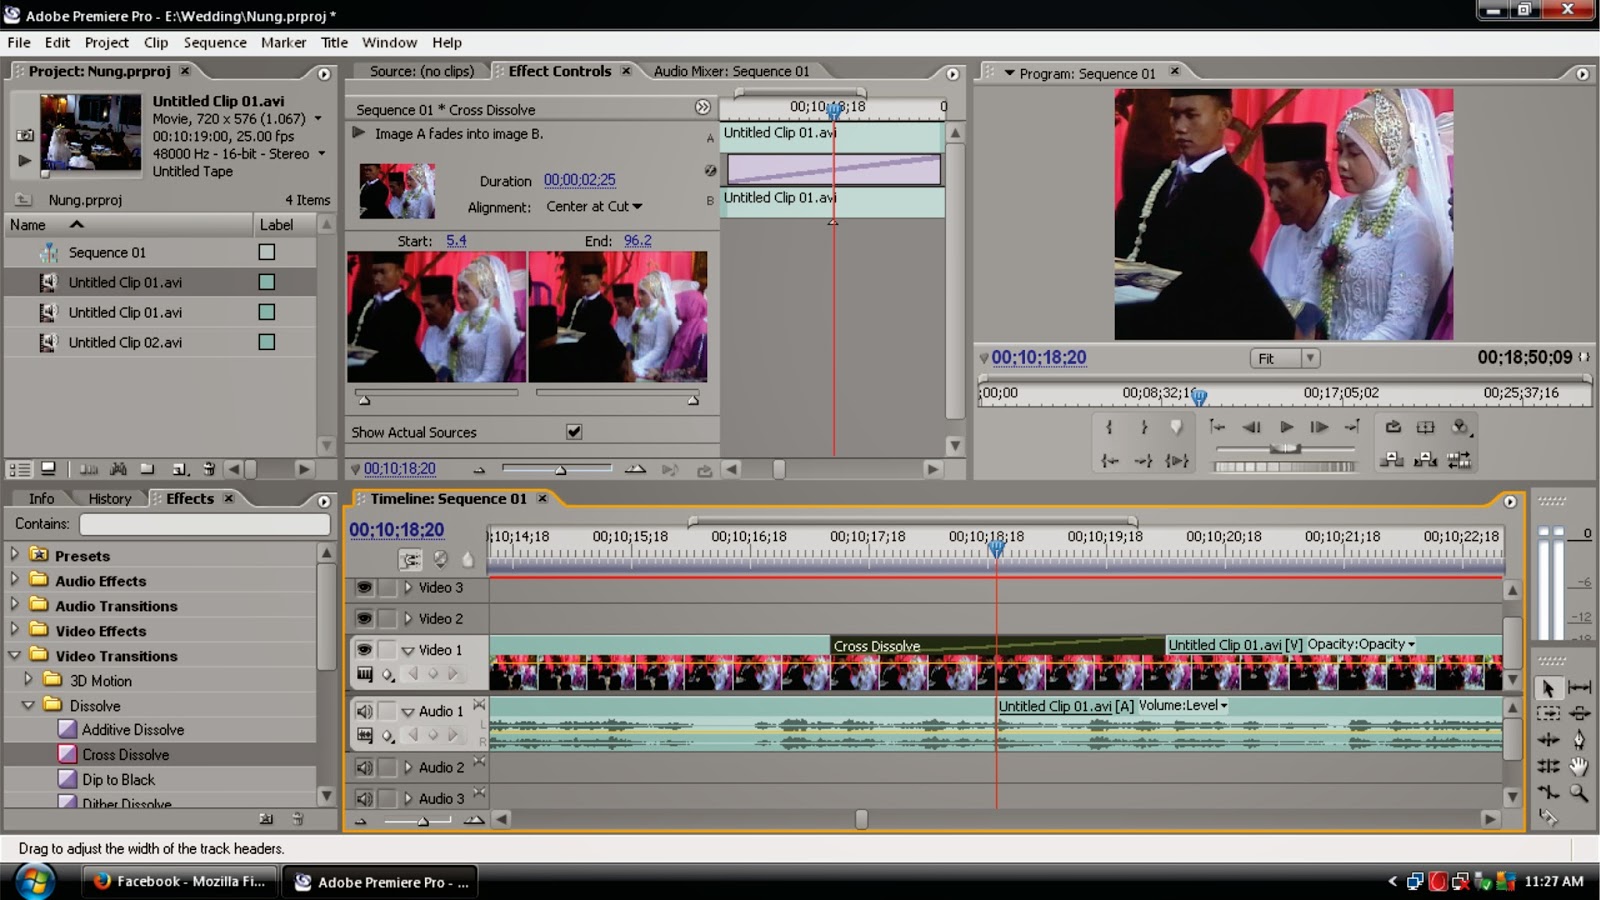Select the Selection arrow tool
The image size is (1600, 900).
1548,688
